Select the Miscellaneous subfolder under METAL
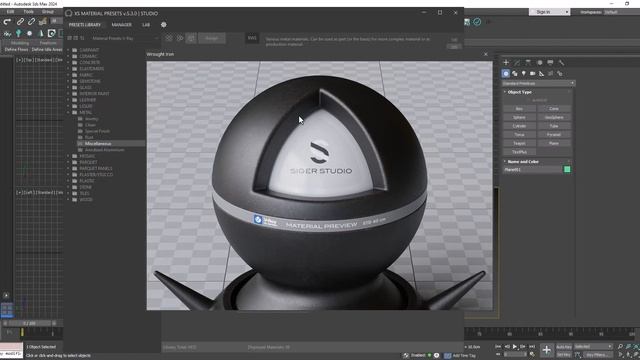Image resolution: width=640 pixels, height=360 pixels. (98, 144)
